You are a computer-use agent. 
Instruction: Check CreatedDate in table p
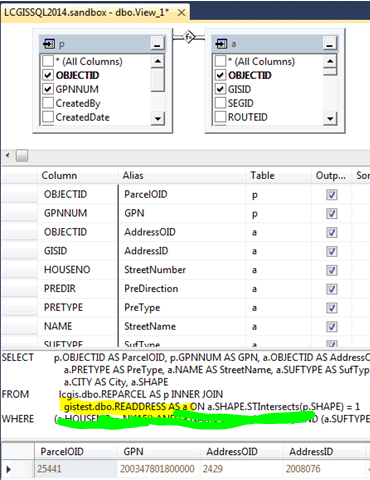(48, 117)
